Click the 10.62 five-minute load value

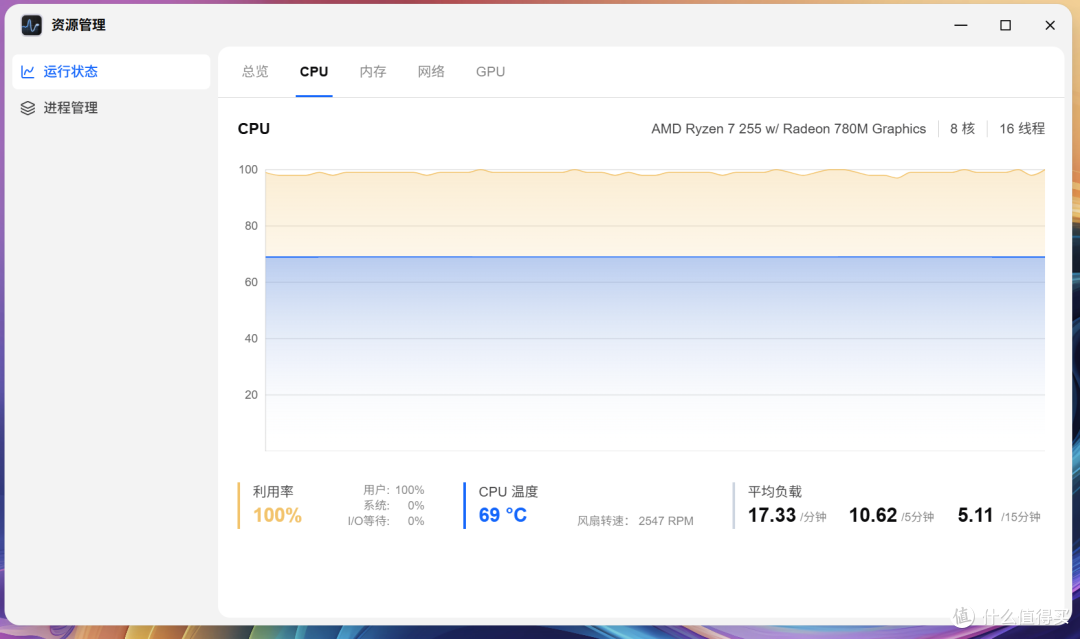[x=873, y=515]
